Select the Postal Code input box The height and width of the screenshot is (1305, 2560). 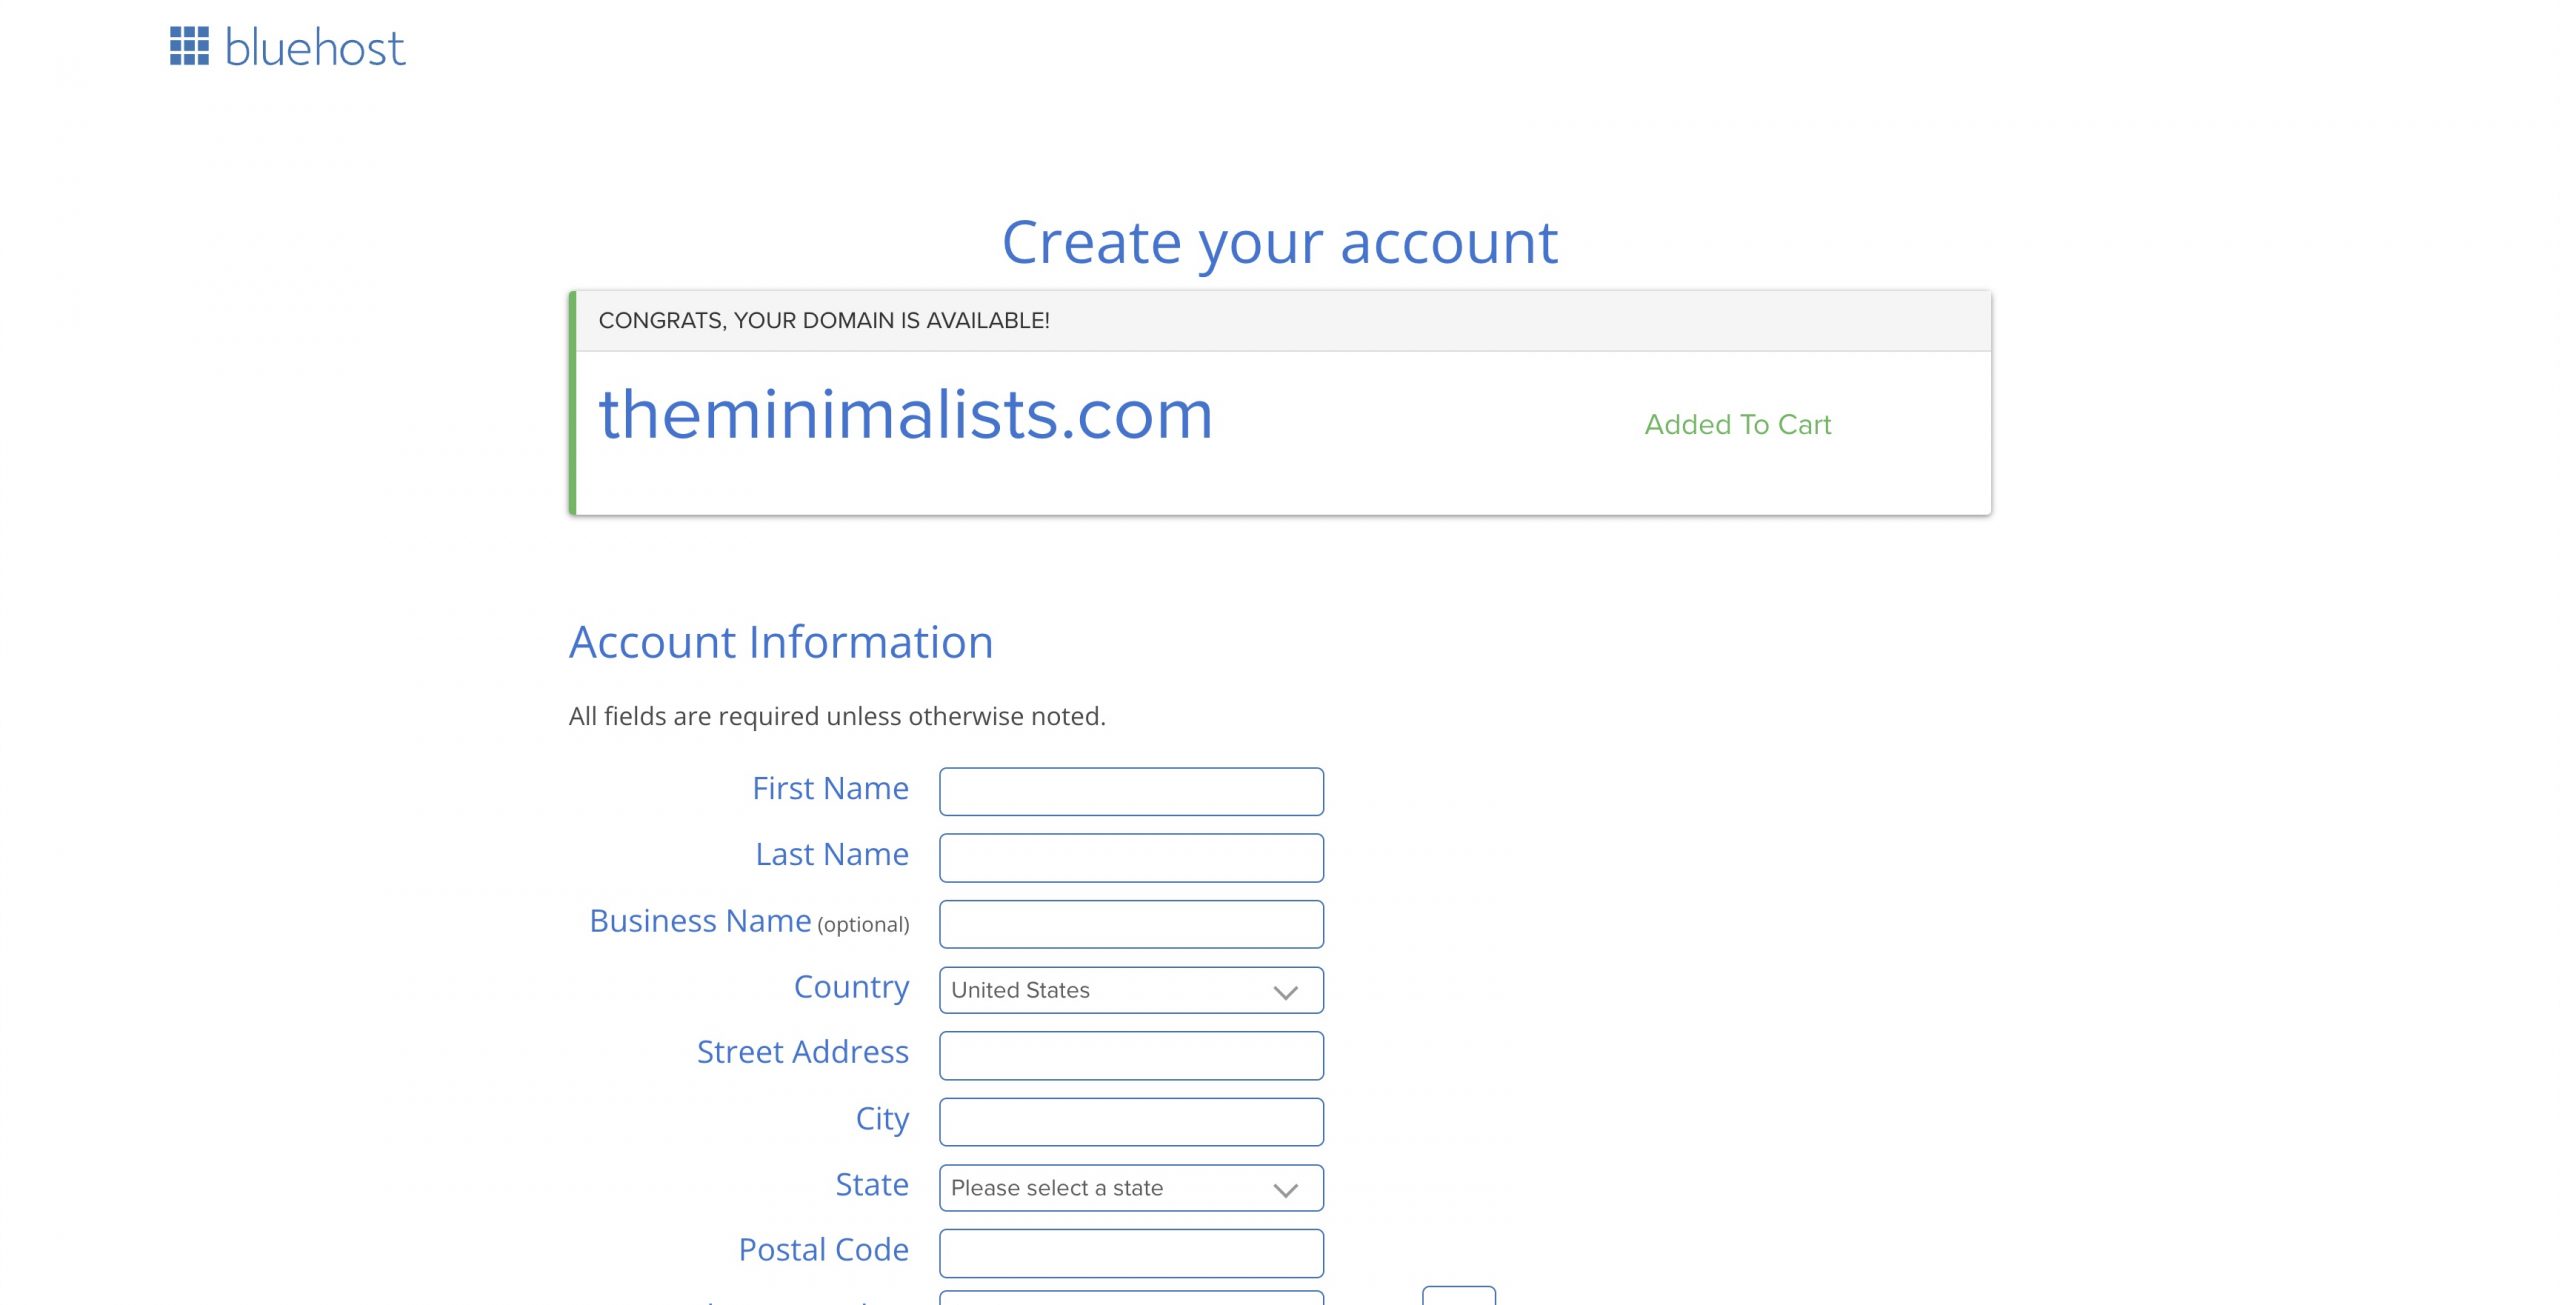1131,1253
